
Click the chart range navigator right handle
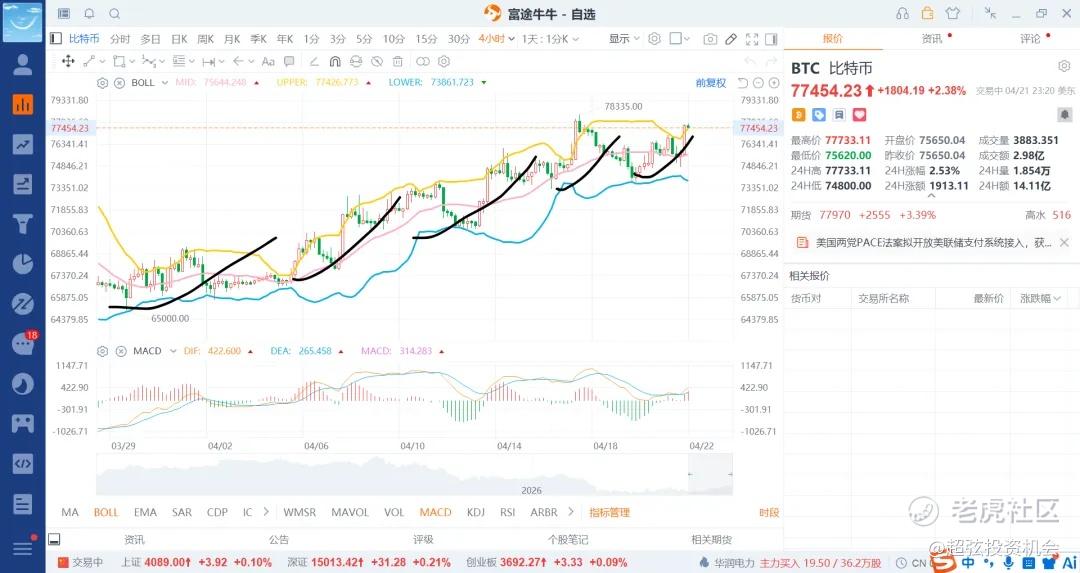click(730, 474)
